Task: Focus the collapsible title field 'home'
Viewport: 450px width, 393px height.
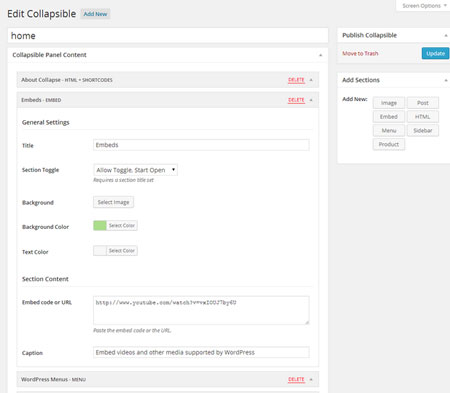Action: (x=168, y=35)
